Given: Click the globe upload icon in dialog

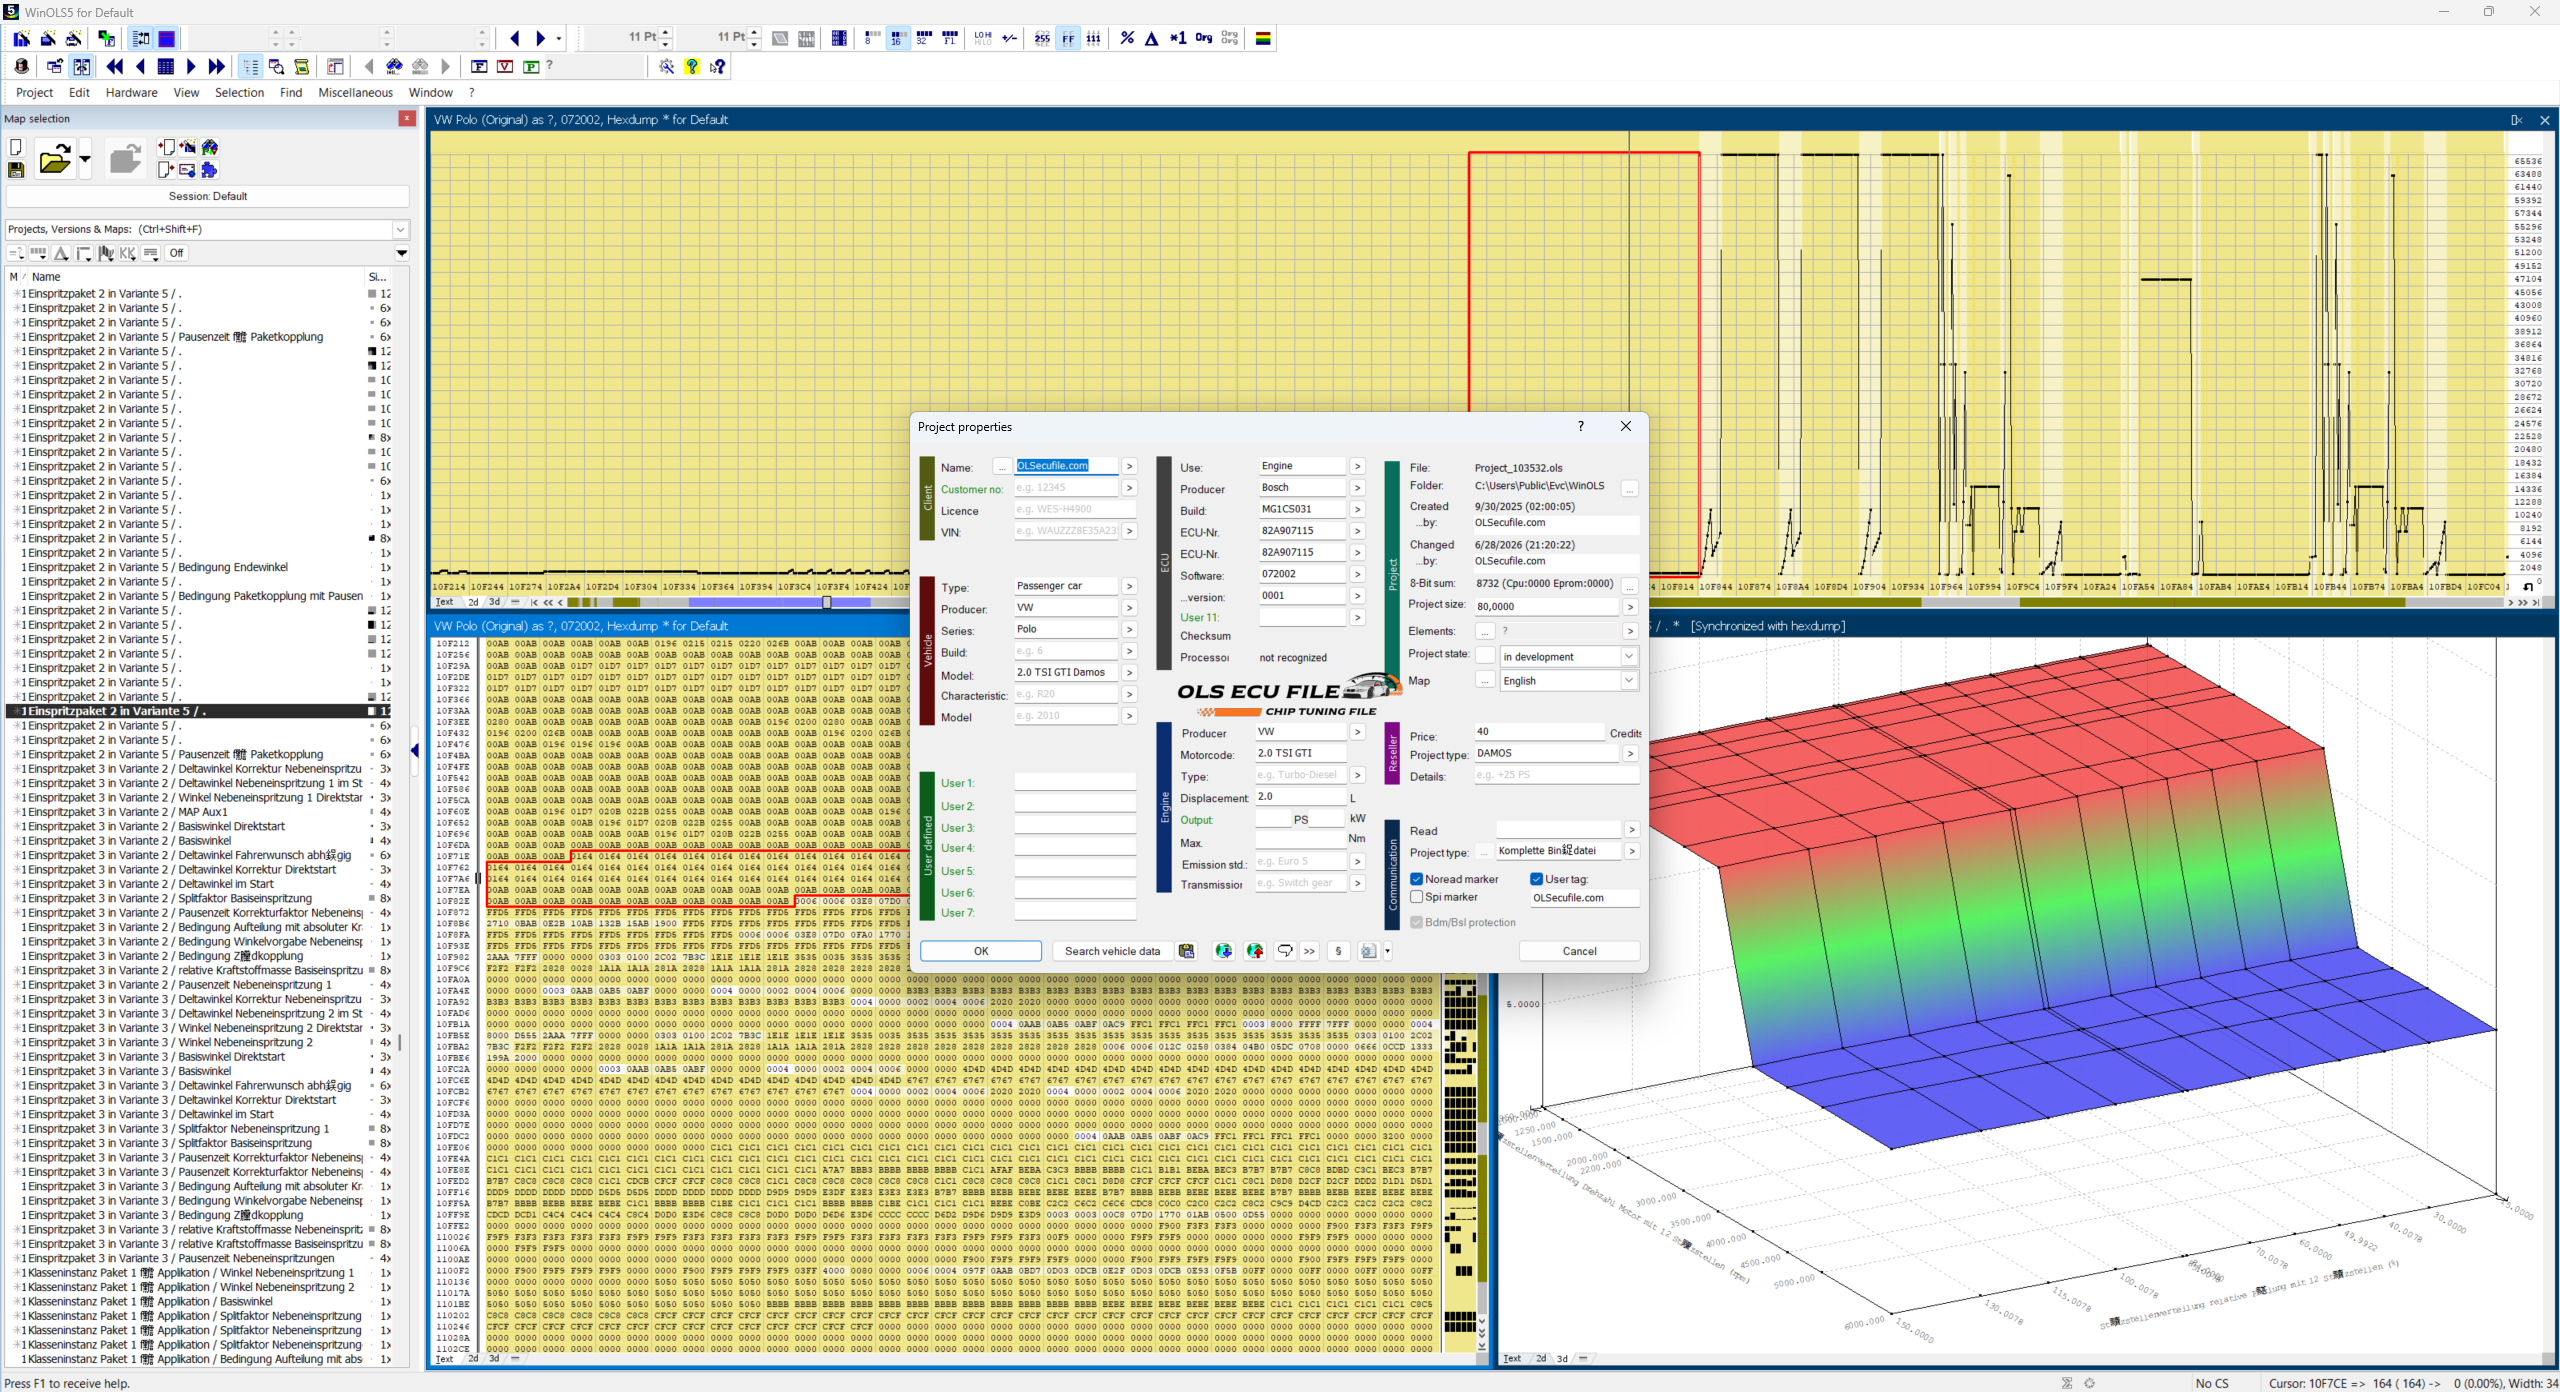Looking at the screenshot, I should [x=1255, y=951].
